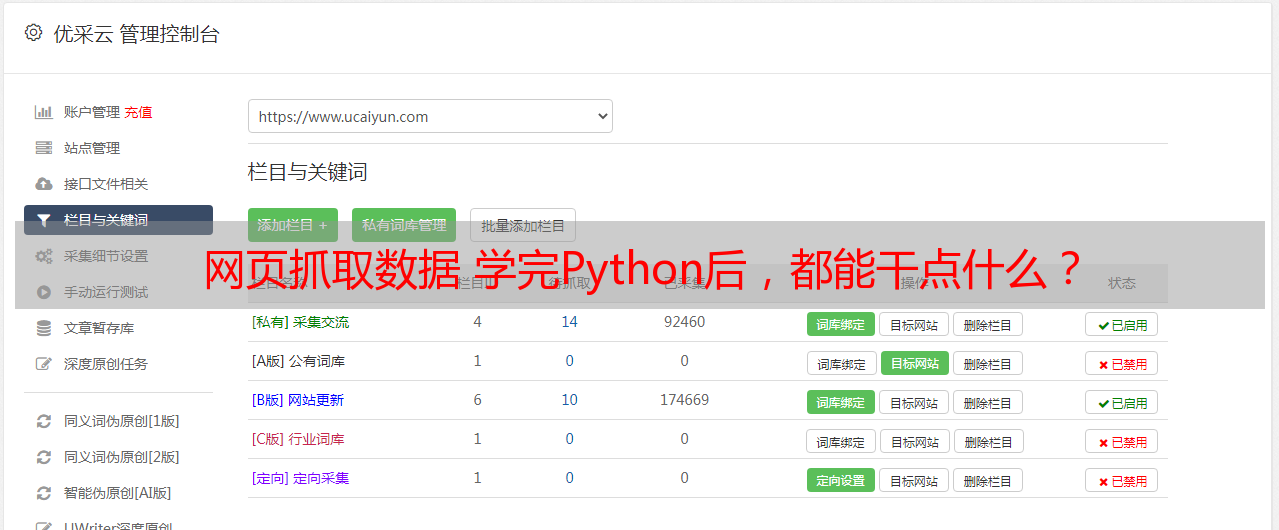Click the gear icon beside 优采云 管理控制台
This screenshot has height=530, width=1279.
point(33,33)
